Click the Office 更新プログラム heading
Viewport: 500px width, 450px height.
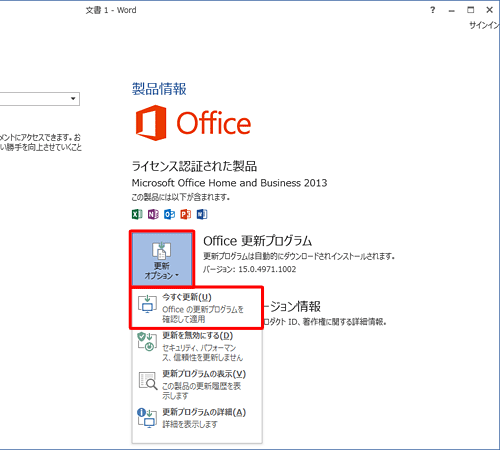coord(257,241)
